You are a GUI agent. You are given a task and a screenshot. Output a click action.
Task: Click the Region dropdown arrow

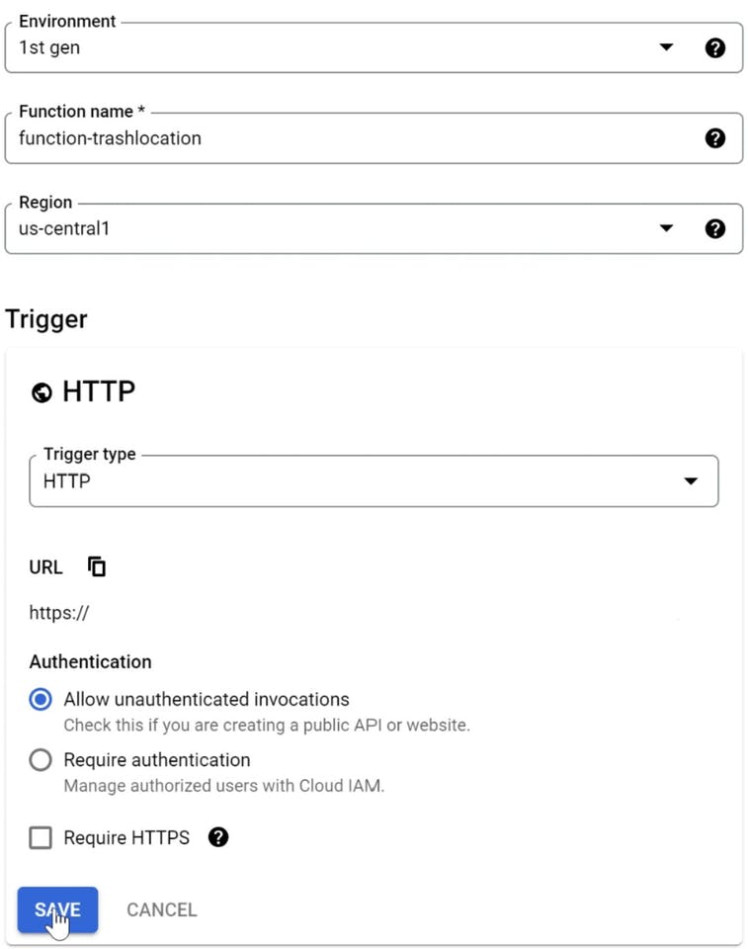point(667,229)
